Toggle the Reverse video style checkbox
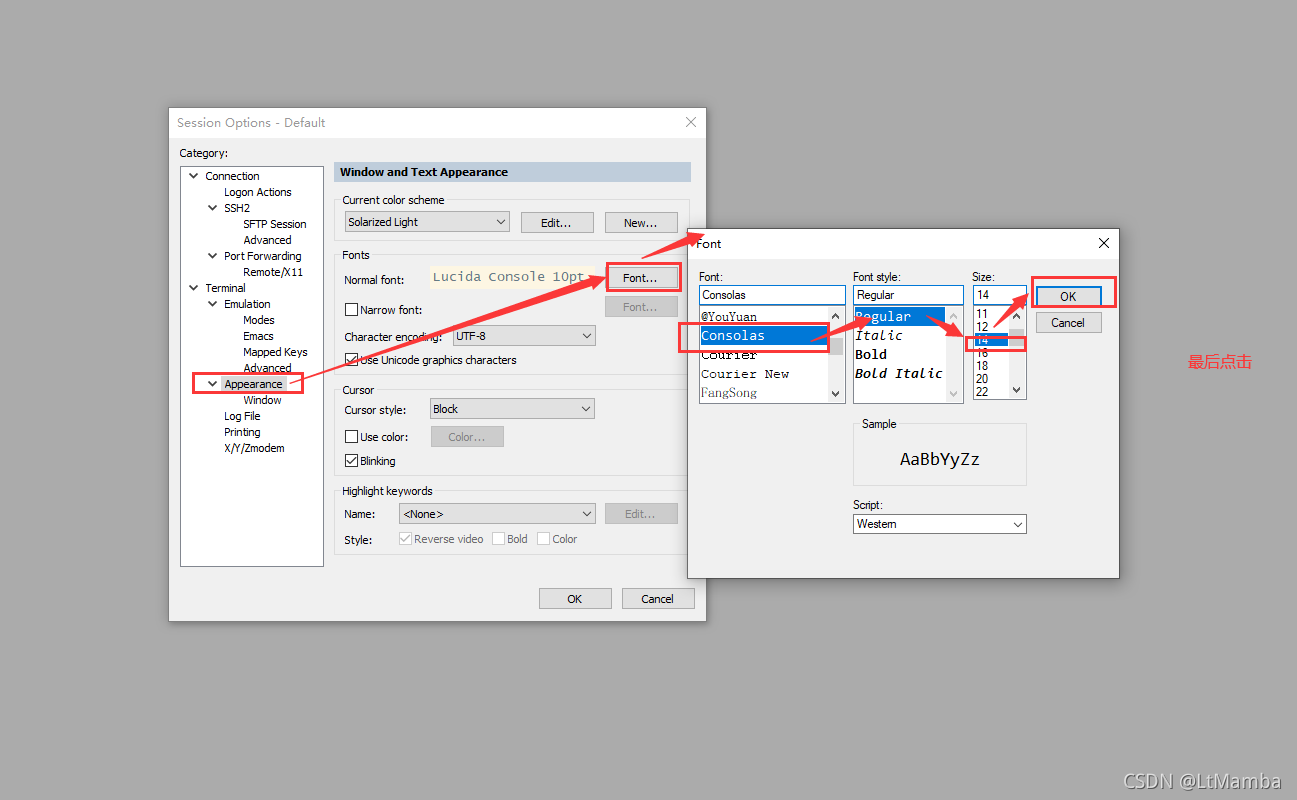The height and width of the screenshot is (800, 1297). click(x=405, y=539)
